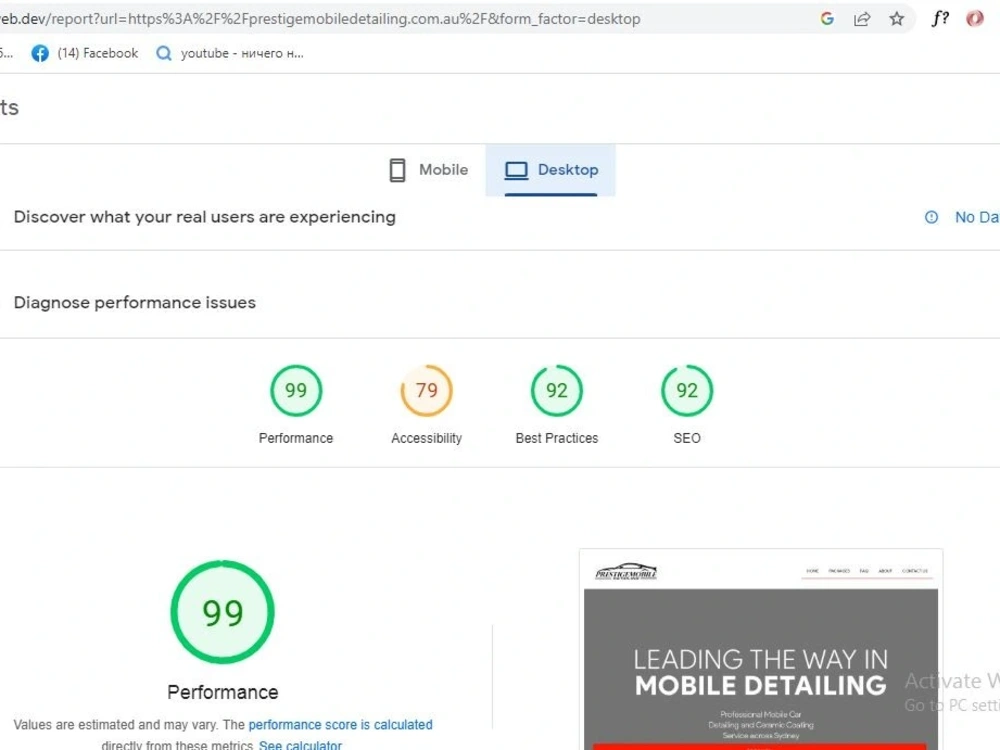Open the Facebook bookmark icon
This screenshot has height=750, width=1000.
[x=40, y=54]
